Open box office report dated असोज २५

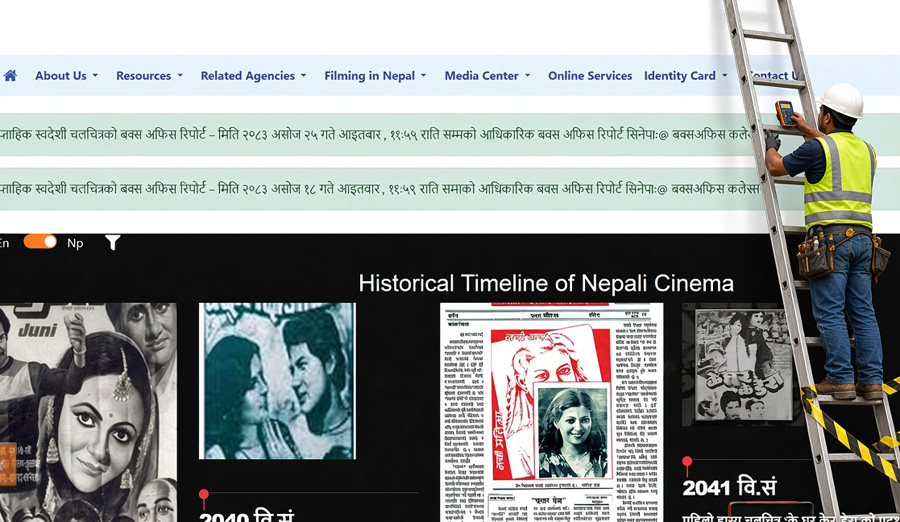click(x=376, y=135)
